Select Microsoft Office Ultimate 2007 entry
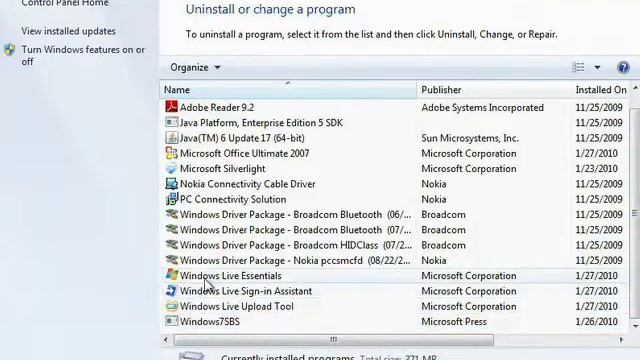The image size is (640, 360). pos(244,153)
